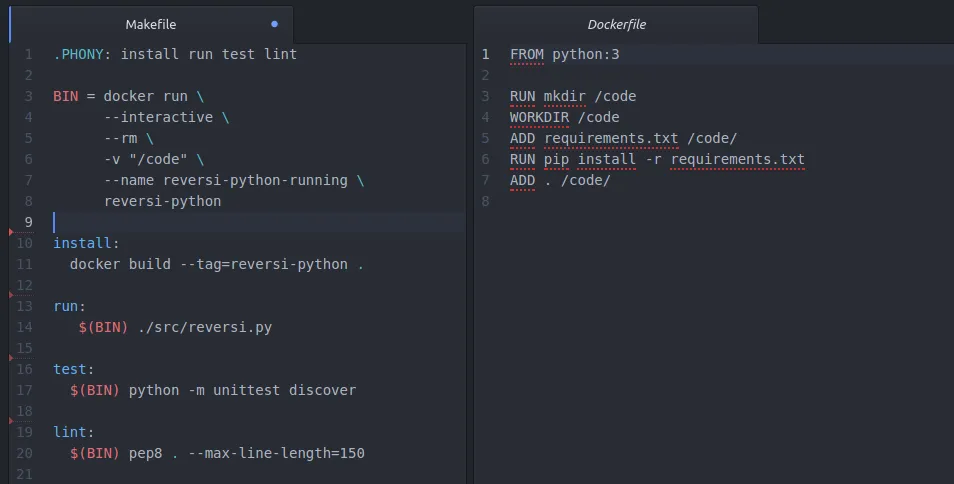Click 'docker run' in the BIN assignment
The height and width of the screenshot is (484, 954).
145,96
